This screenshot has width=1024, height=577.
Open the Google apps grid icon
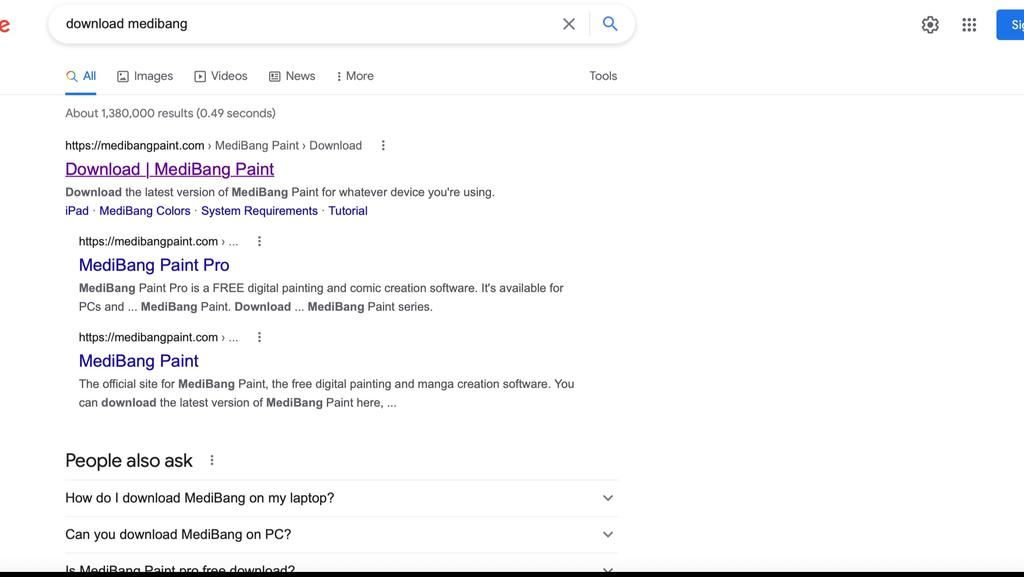969,25
